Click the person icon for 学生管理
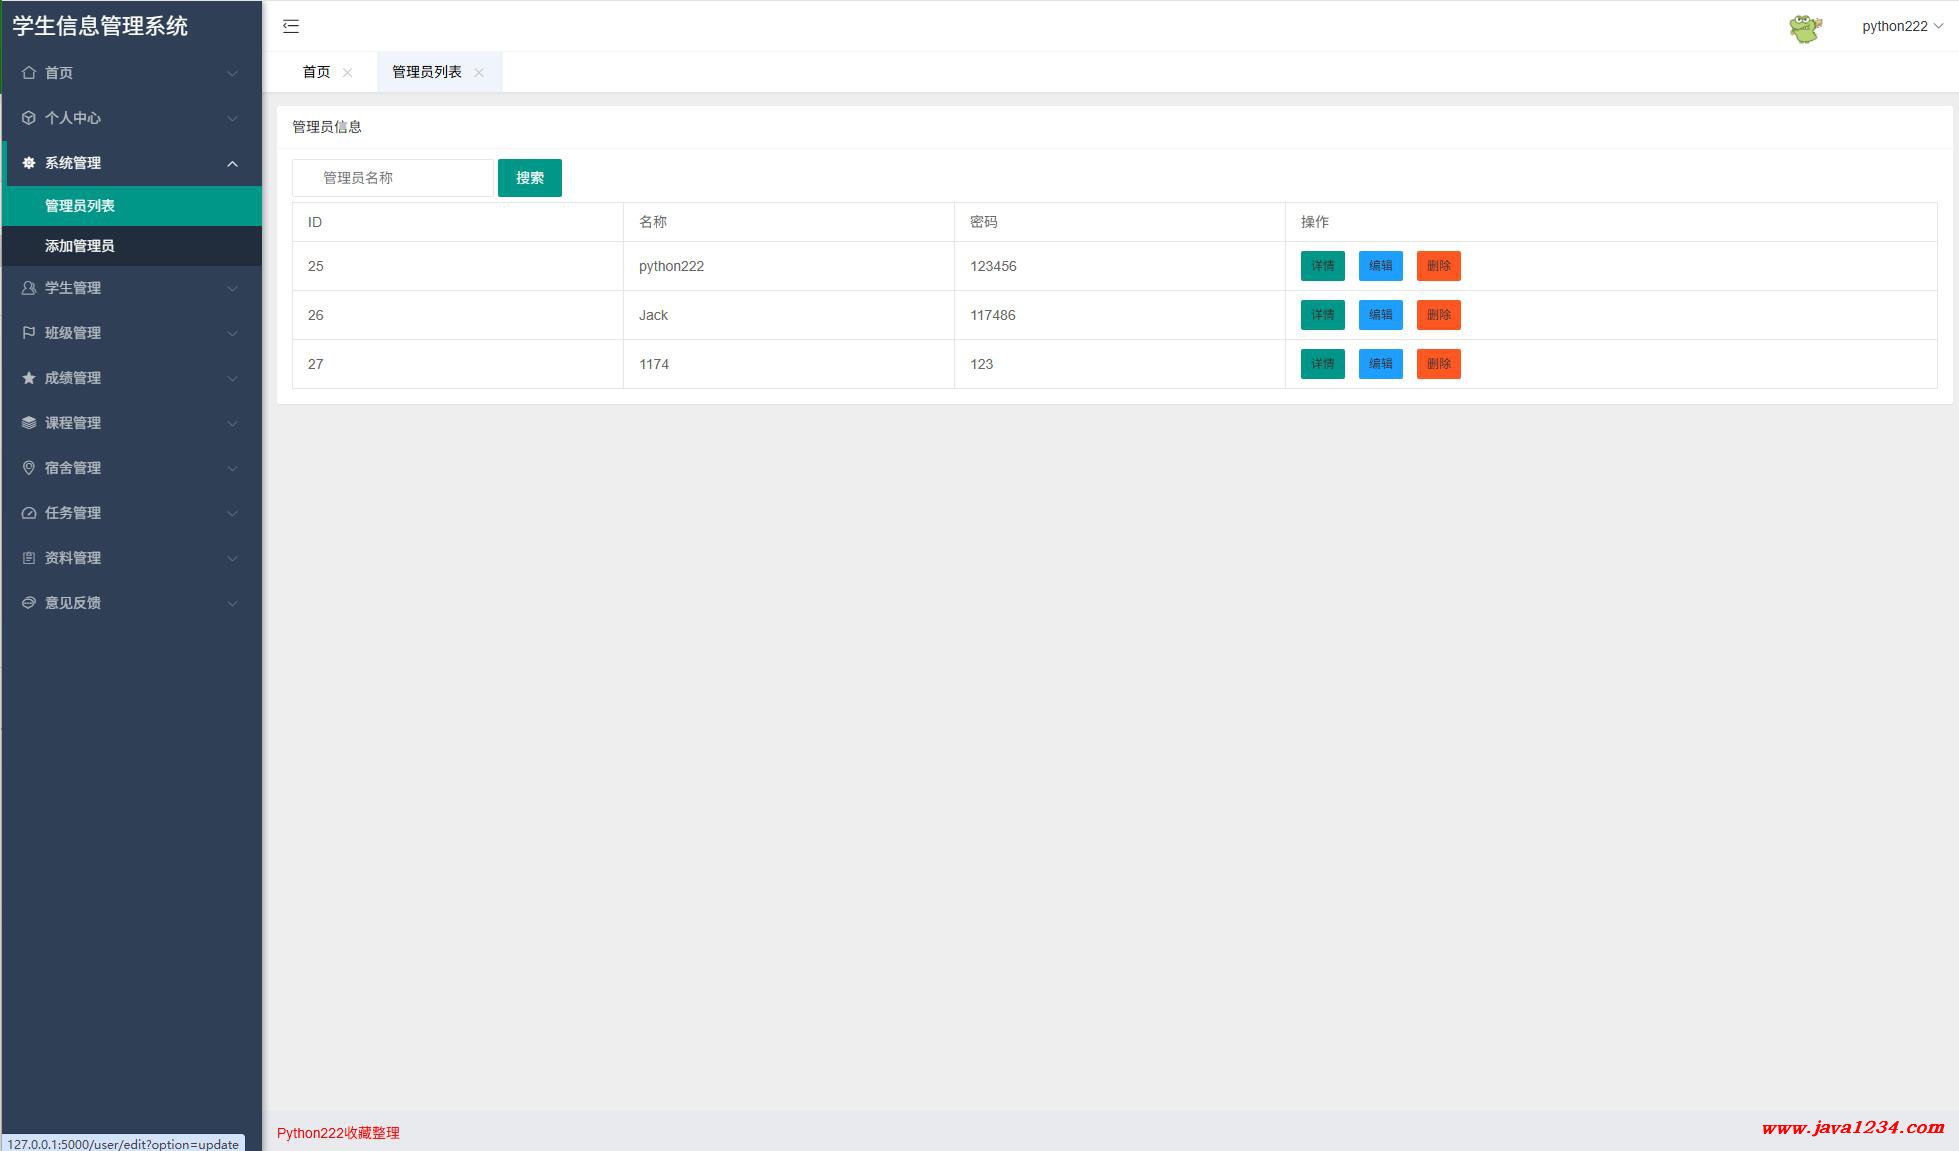Viewport: 1959px width, 1151px height. pyautogui.click(x=29, y=288)
